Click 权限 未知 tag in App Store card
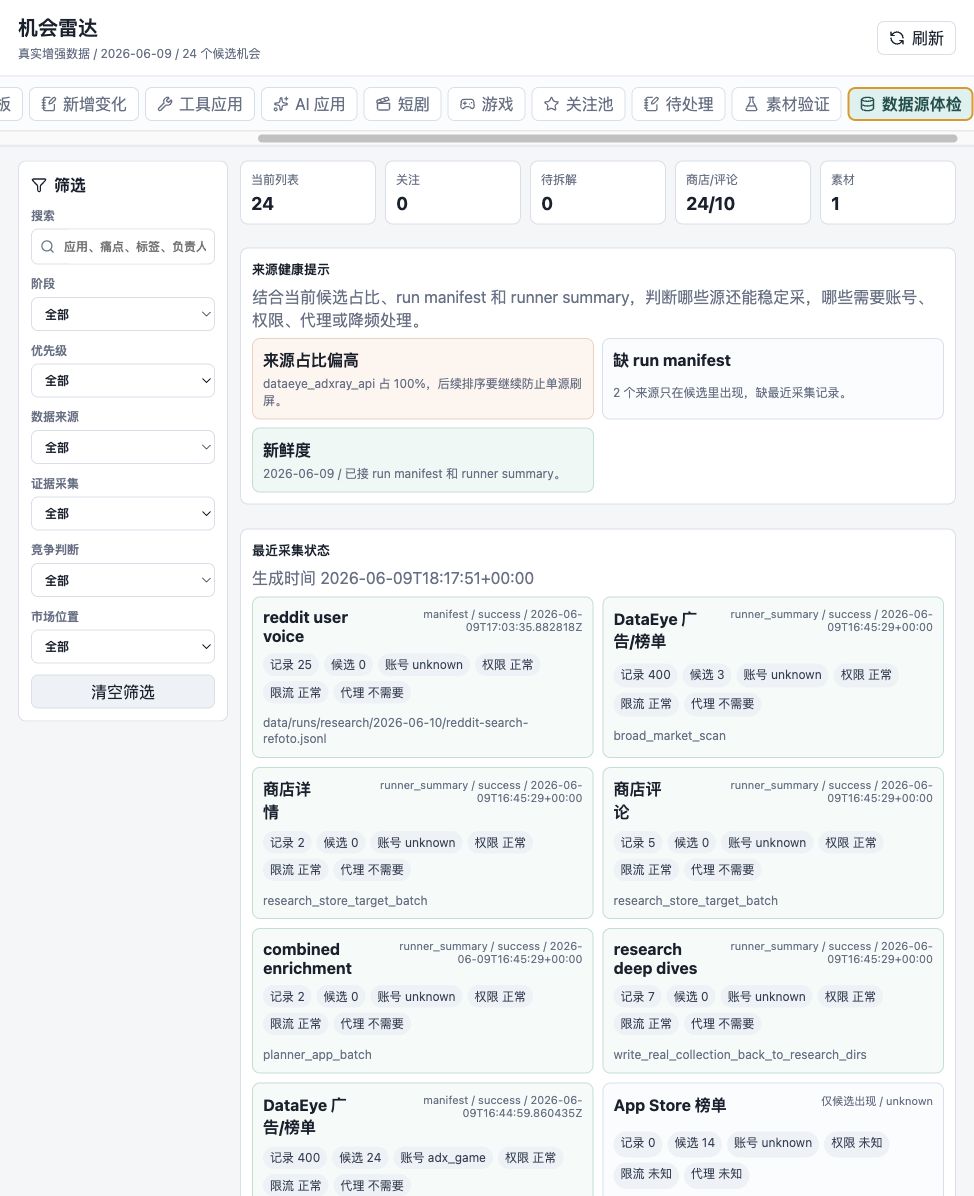This screenshot has height=1196, width=974. click(857, 1143)
